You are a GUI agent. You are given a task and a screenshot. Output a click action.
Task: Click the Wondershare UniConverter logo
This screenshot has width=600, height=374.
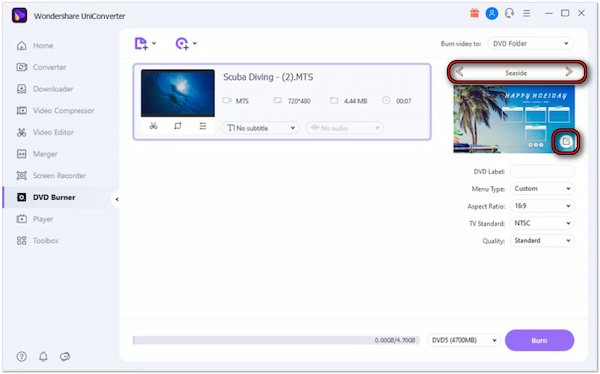(x=20, y=16)
